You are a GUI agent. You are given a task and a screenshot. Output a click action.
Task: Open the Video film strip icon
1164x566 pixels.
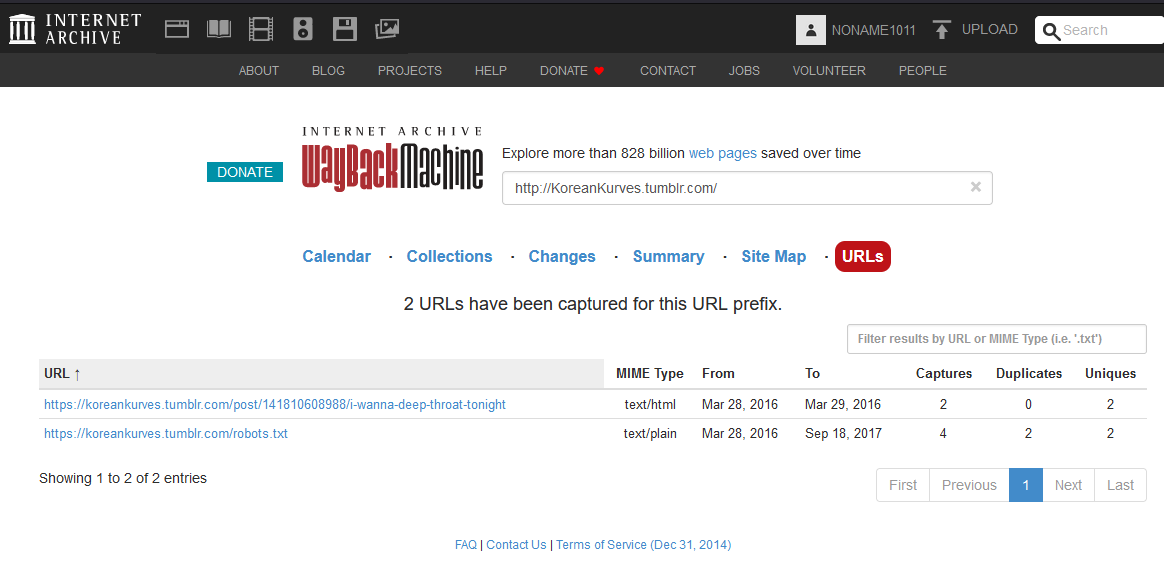coord(261,29)
